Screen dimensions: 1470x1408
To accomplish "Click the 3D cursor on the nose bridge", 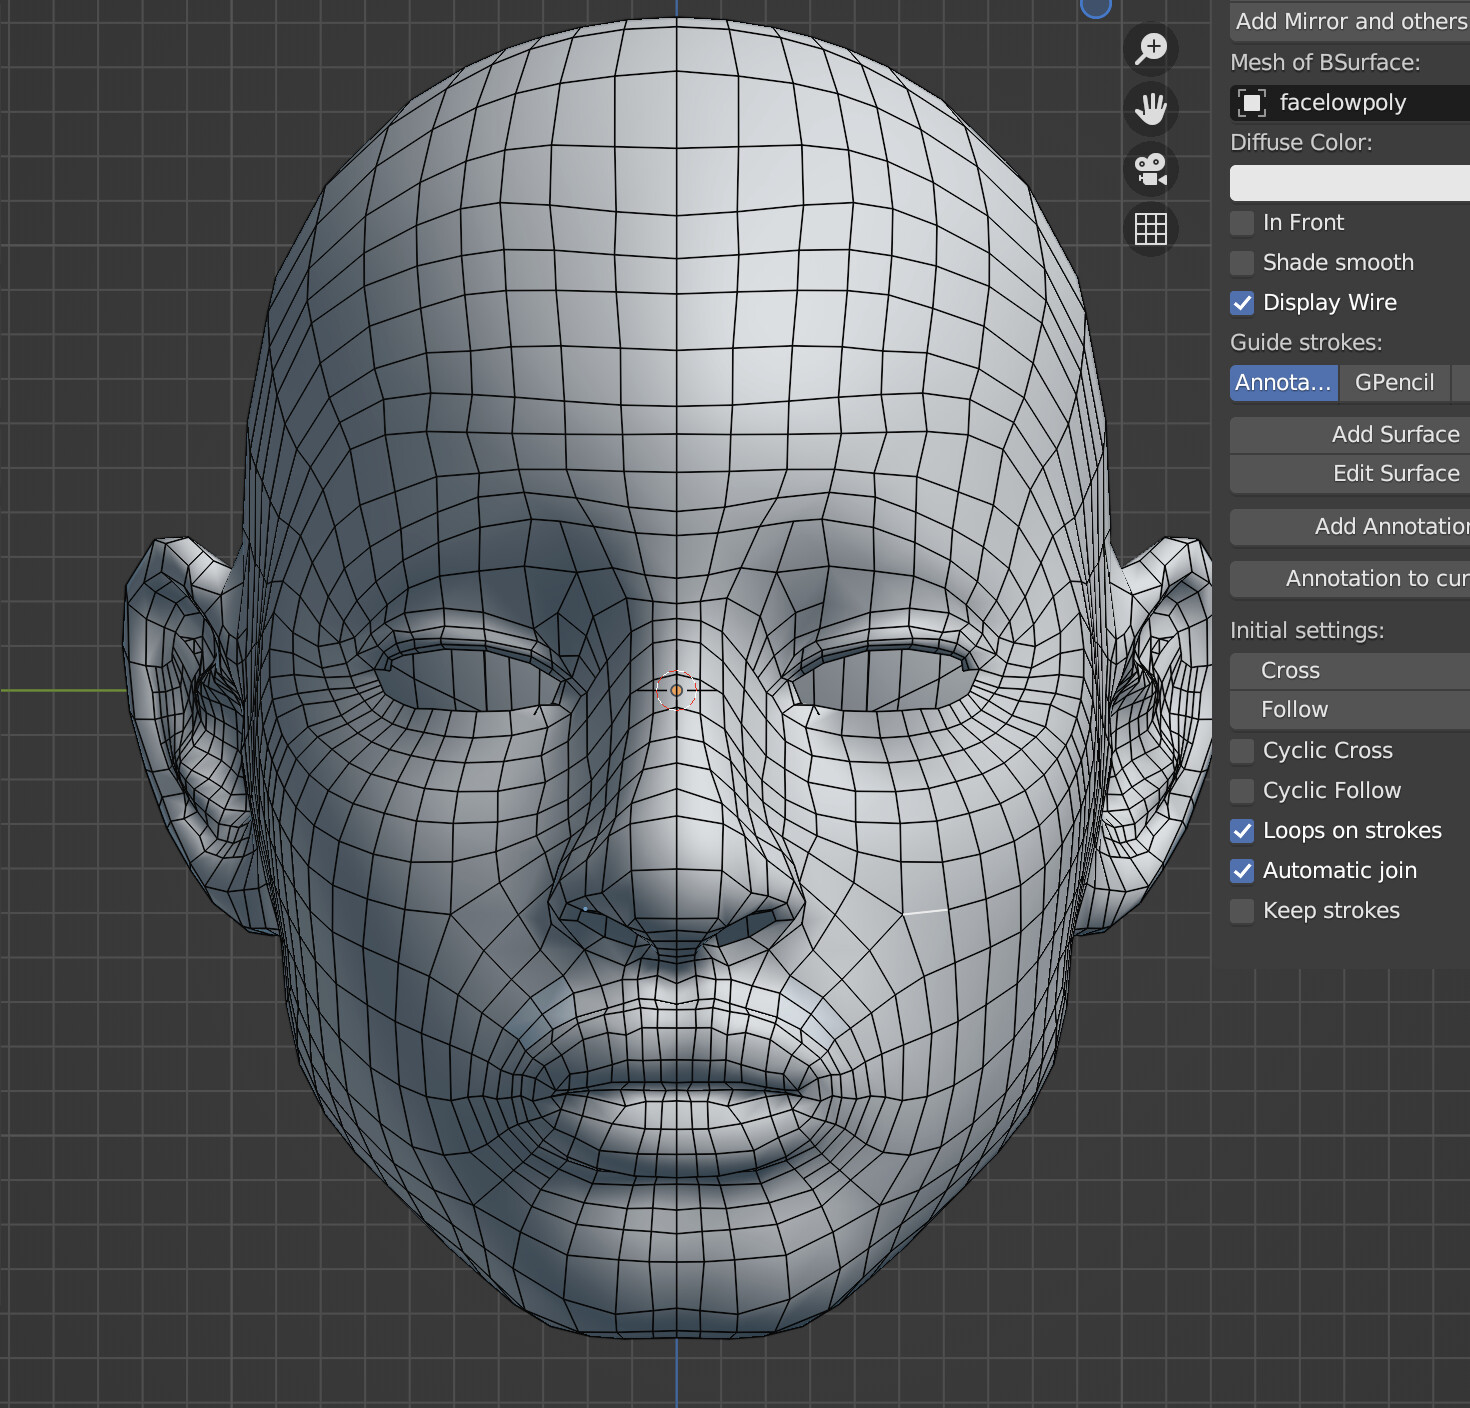I will click(676, 690).
